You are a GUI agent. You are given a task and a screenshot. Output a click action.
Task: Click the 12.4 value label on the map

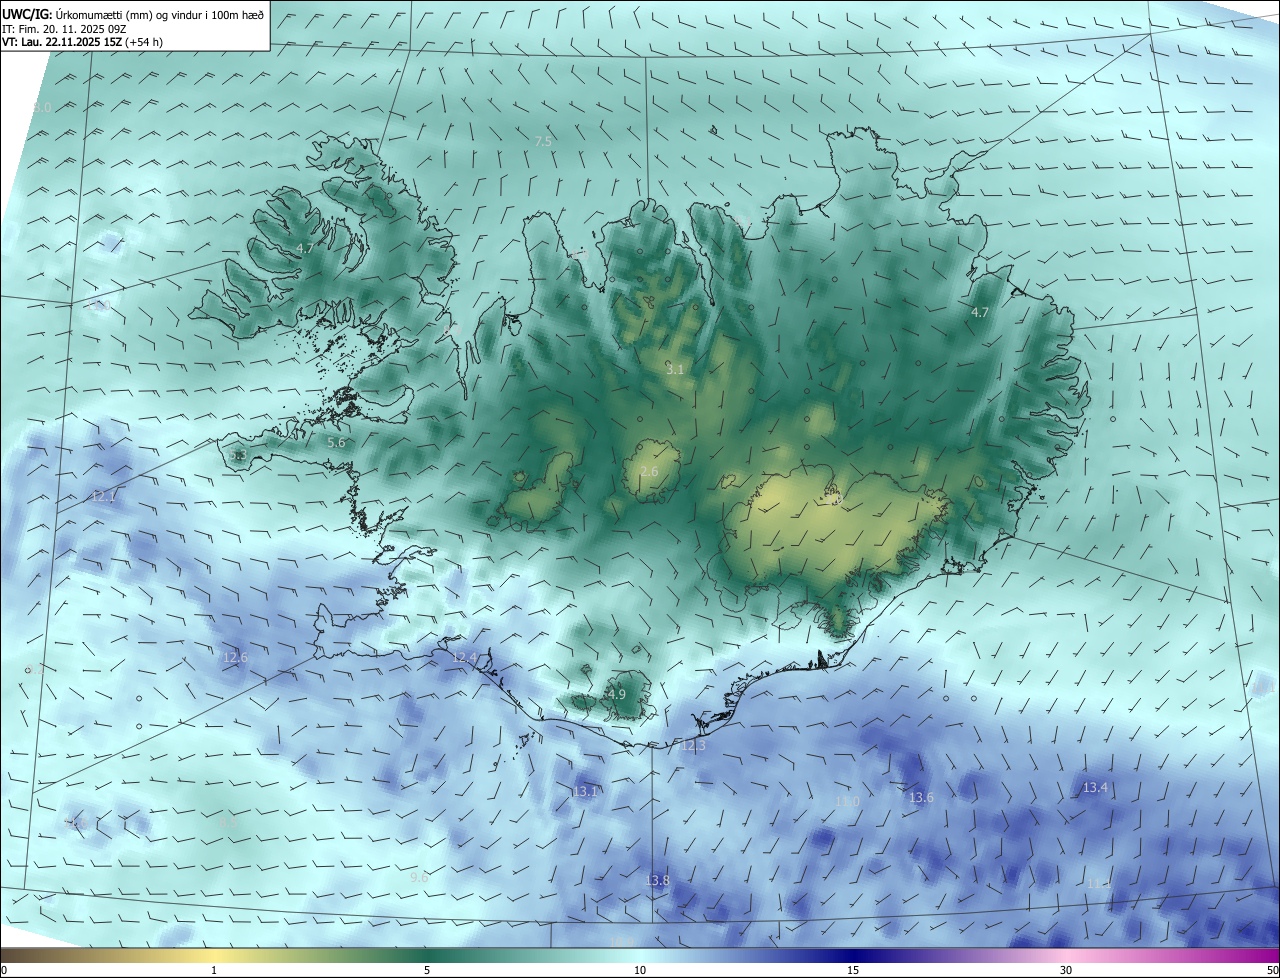point(465,657)
